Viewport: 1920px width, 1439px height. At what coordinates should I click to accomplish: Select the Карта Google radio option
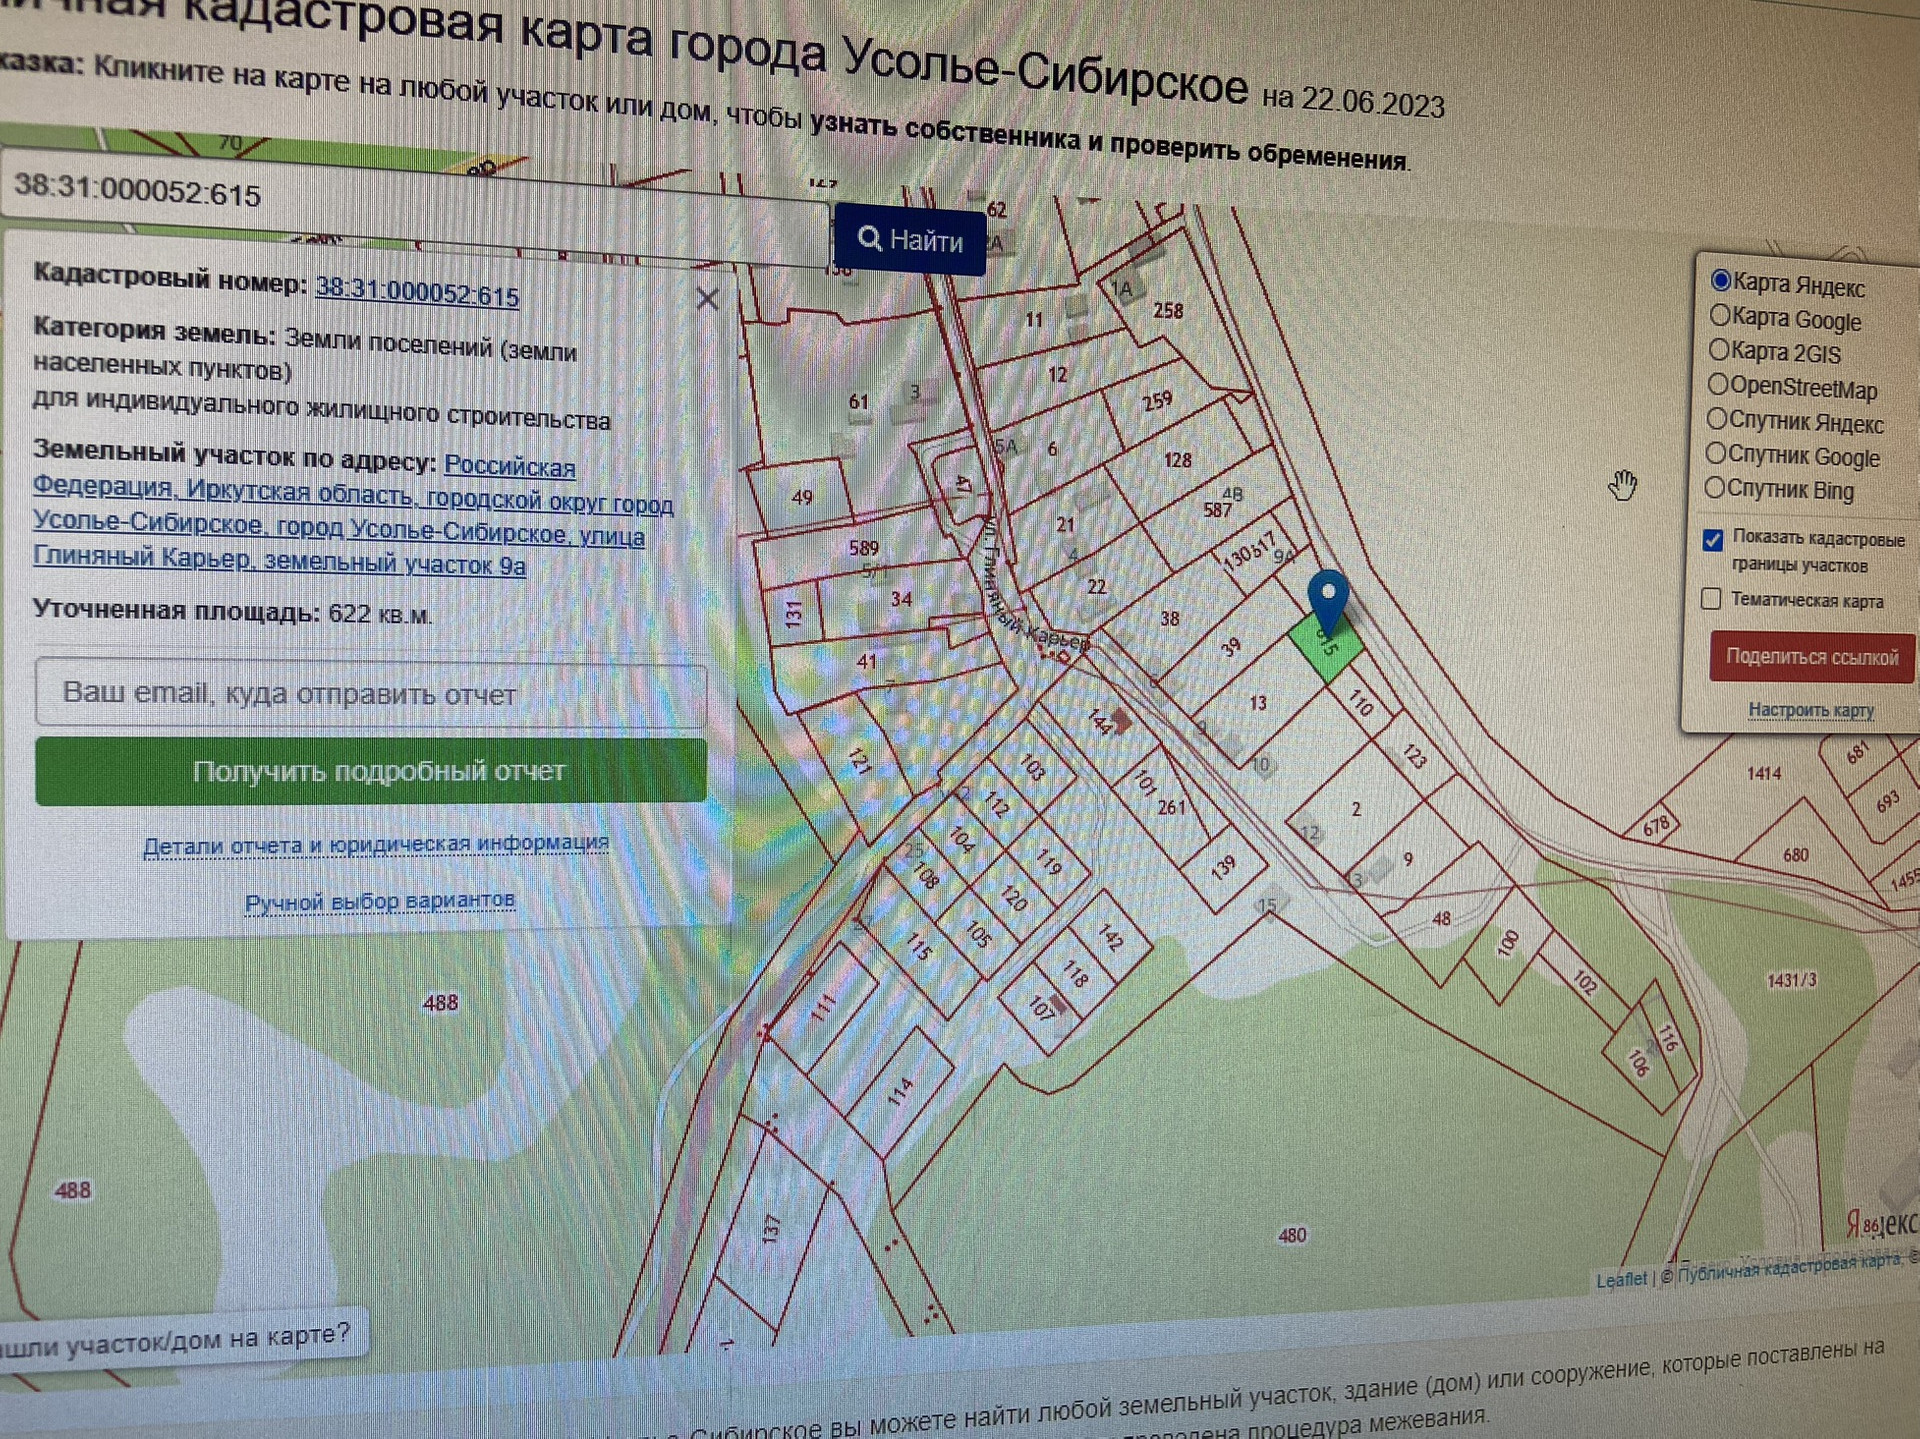click(1719, 316)
